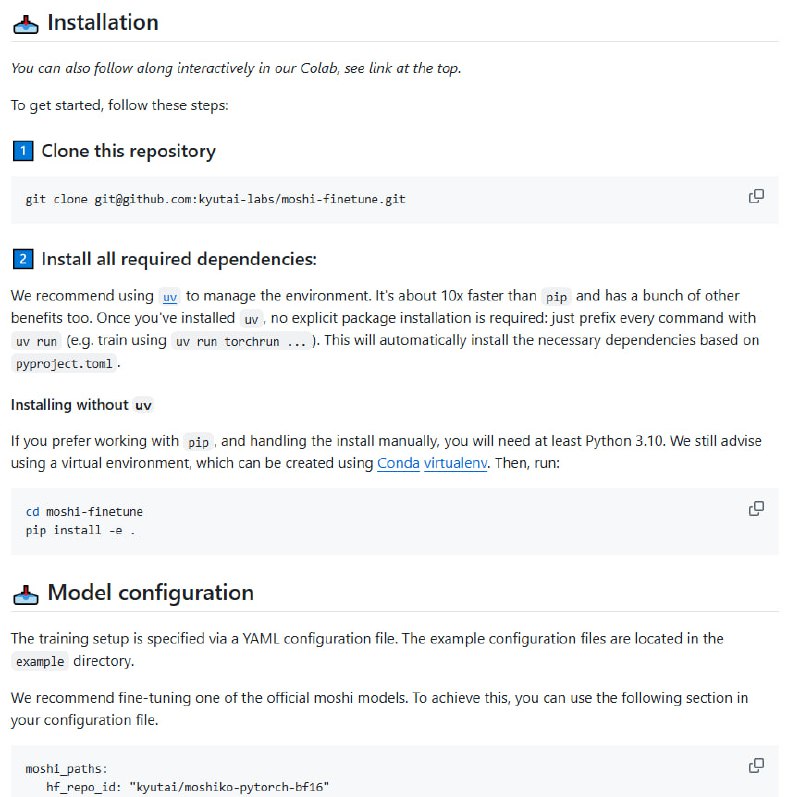Click inside the git clone code line
The width and height of the screenshot is (800, 797).
[x=215, y=199]
